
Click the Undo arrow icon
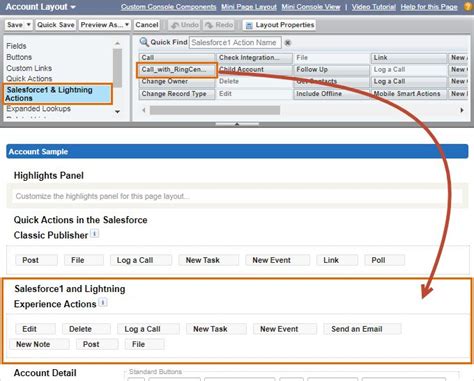click(x=174, y=25)
